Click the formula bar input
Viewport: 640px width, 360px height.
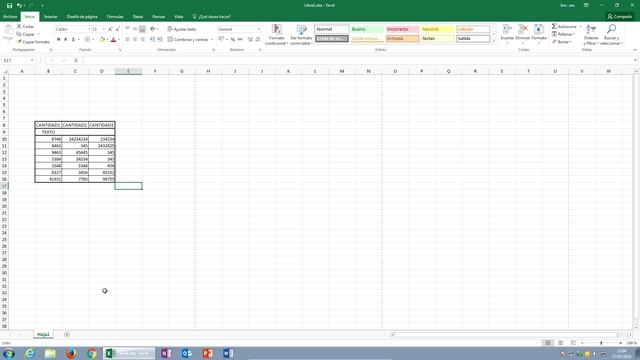359,60
